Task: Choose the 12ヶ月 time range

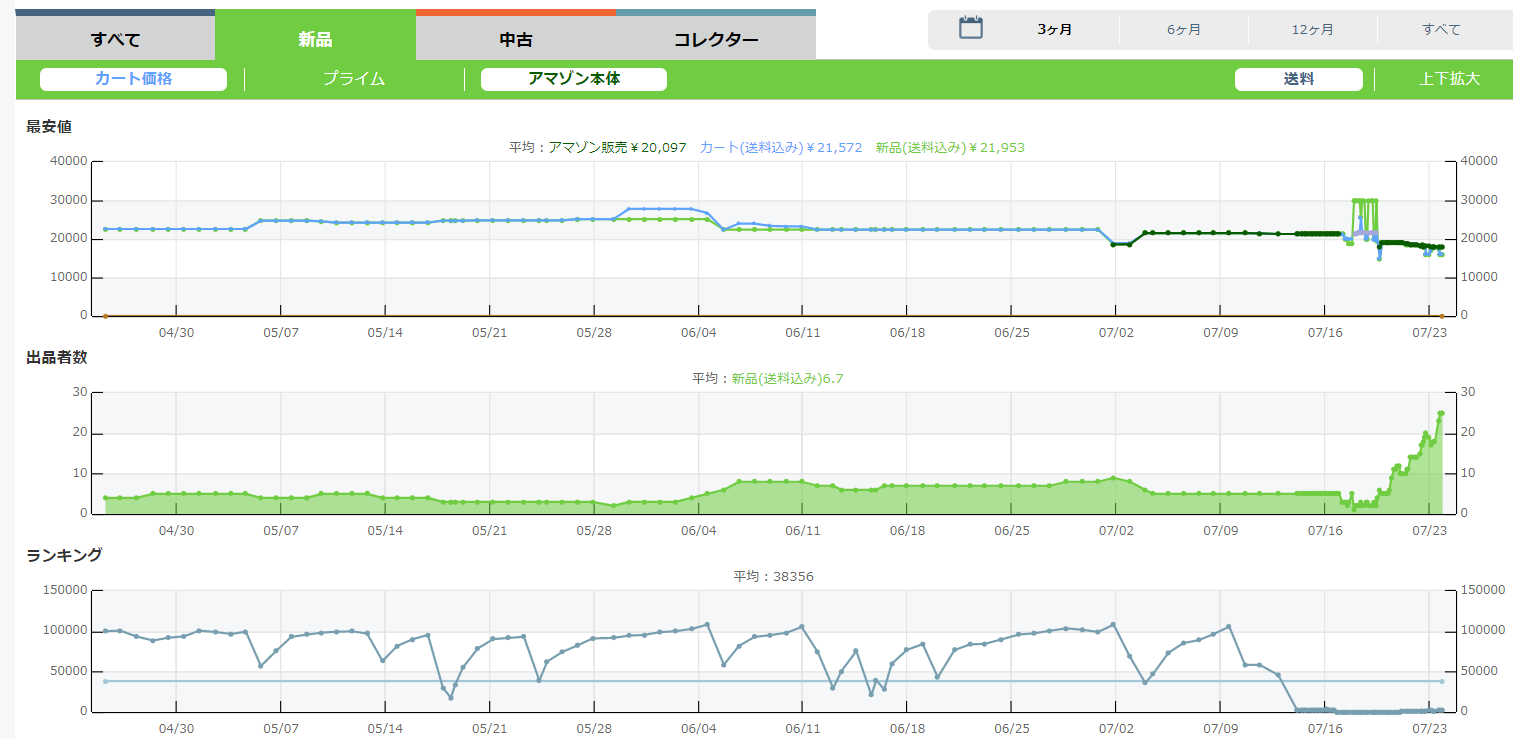Action: tap(1312, 29)
